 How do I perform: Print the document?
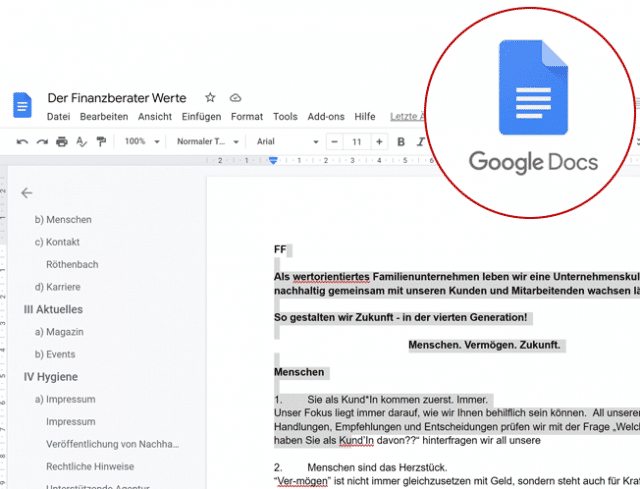coord(62,142)
